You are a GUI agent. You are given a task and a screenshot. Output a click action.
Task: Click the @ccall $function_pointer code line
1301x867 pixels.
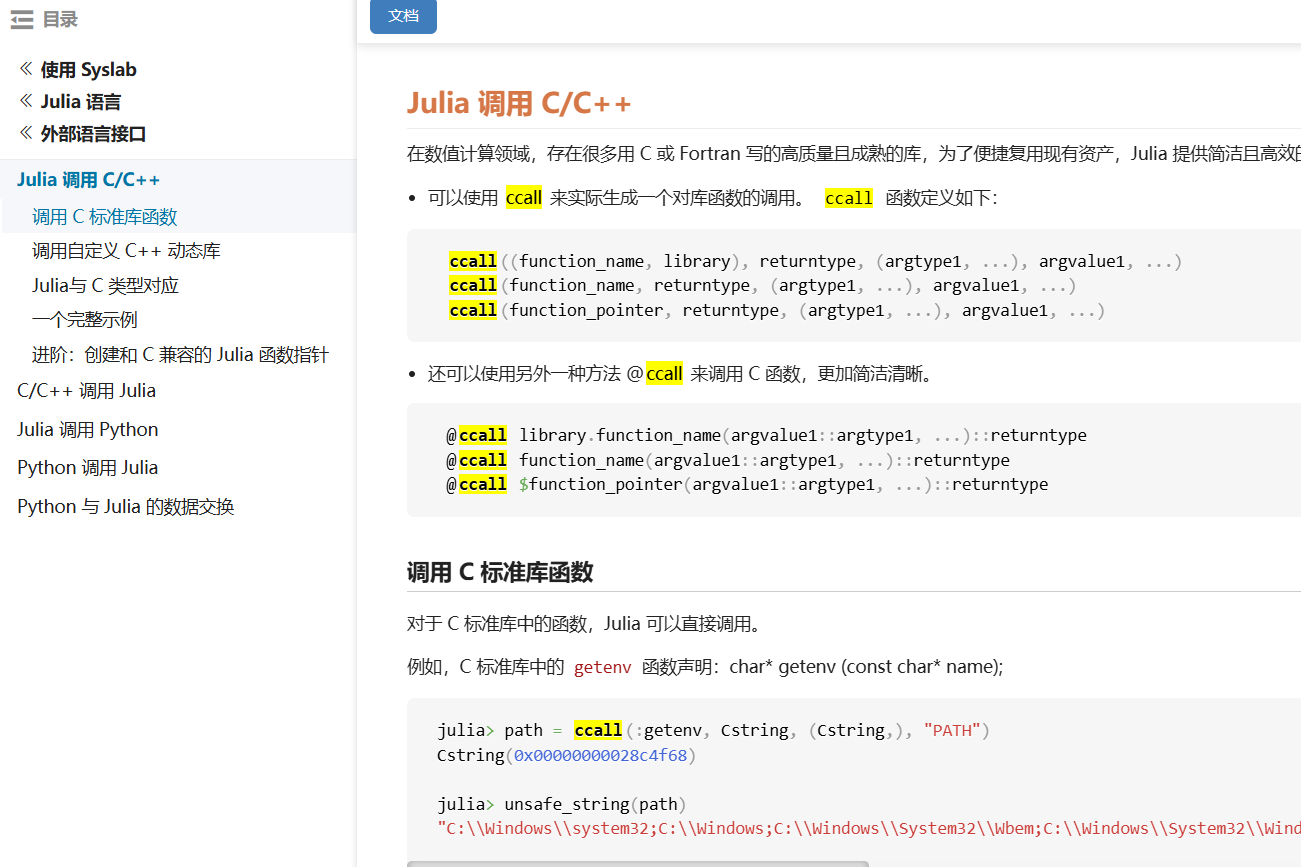click(747, 484)
